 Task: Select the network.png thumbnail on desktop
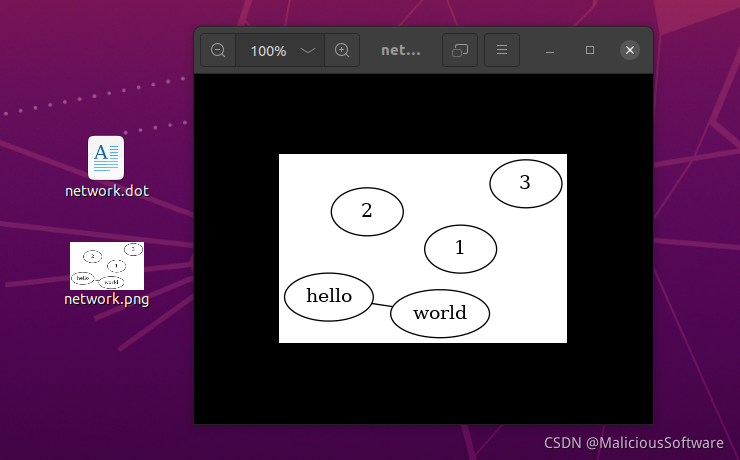tap(107, 266)
